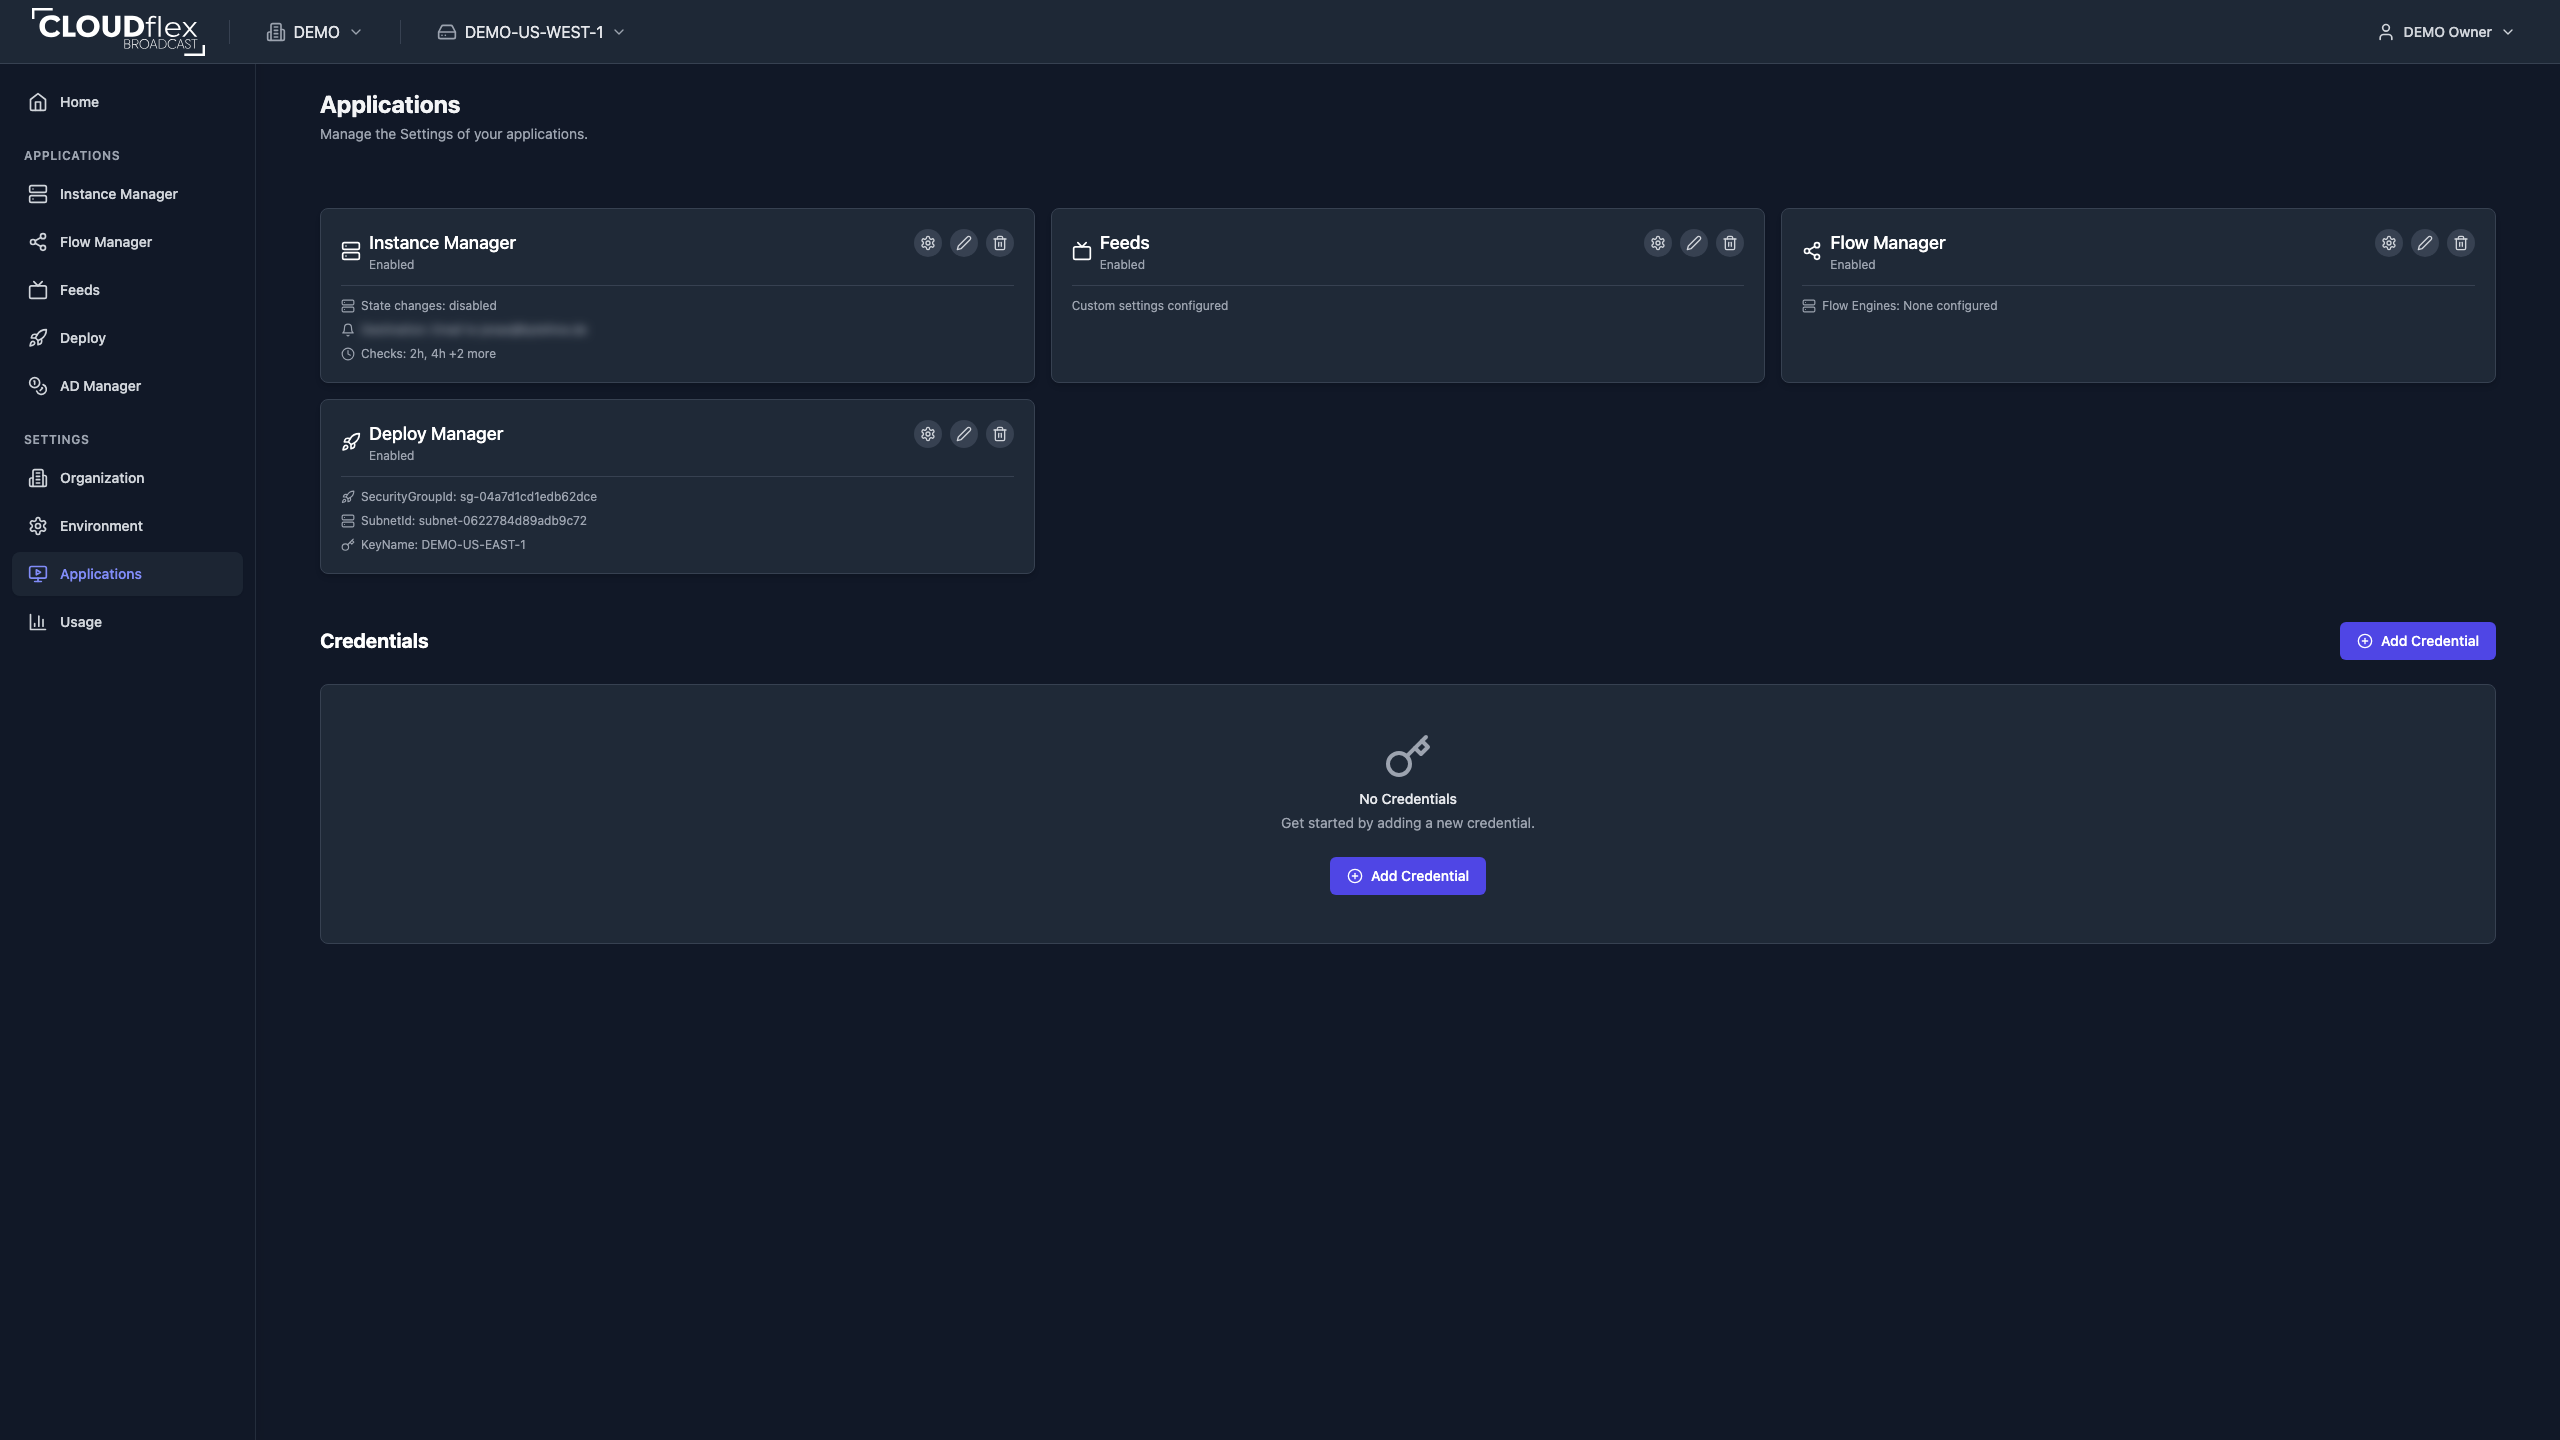Image resolution: width=2560 pixels, height=1440 pixels.
Task: Delete the Instance Manager application
Action: click(x=1000, y=243)
